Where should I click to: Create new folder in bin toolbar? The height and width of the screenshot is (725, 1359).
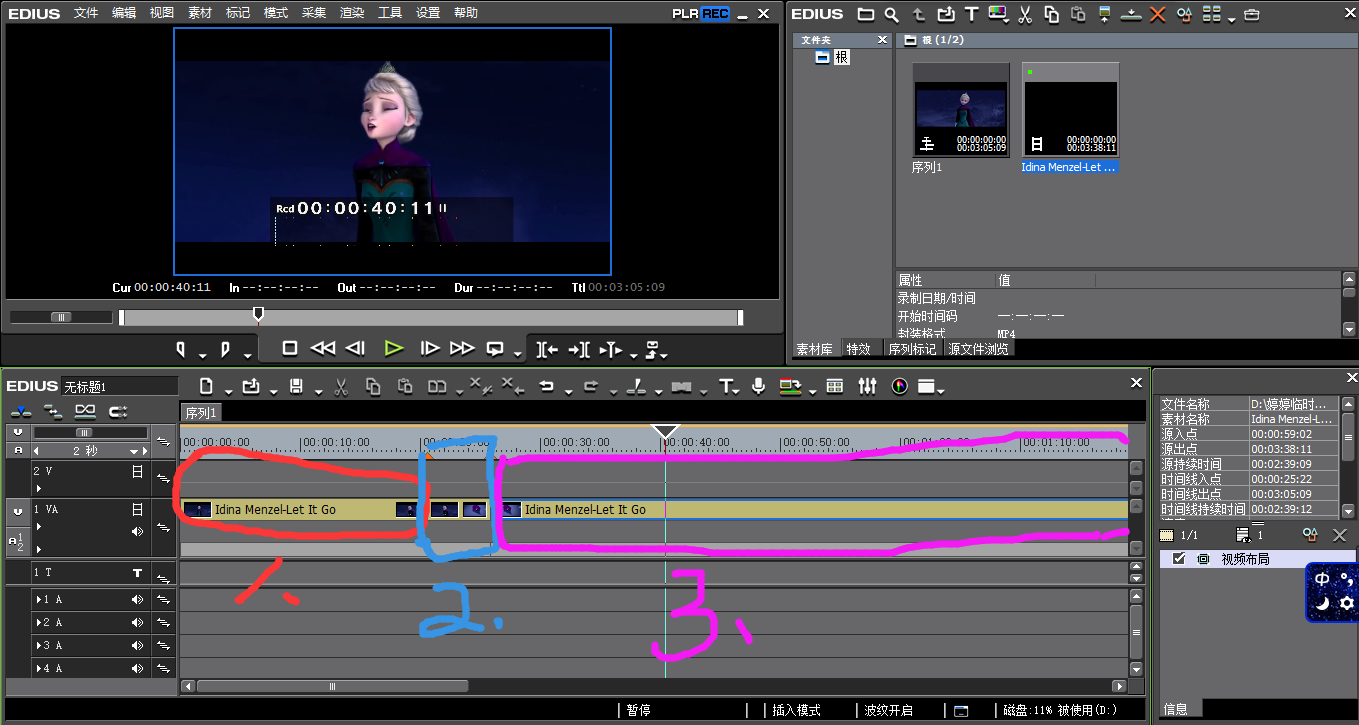[866, 14]
